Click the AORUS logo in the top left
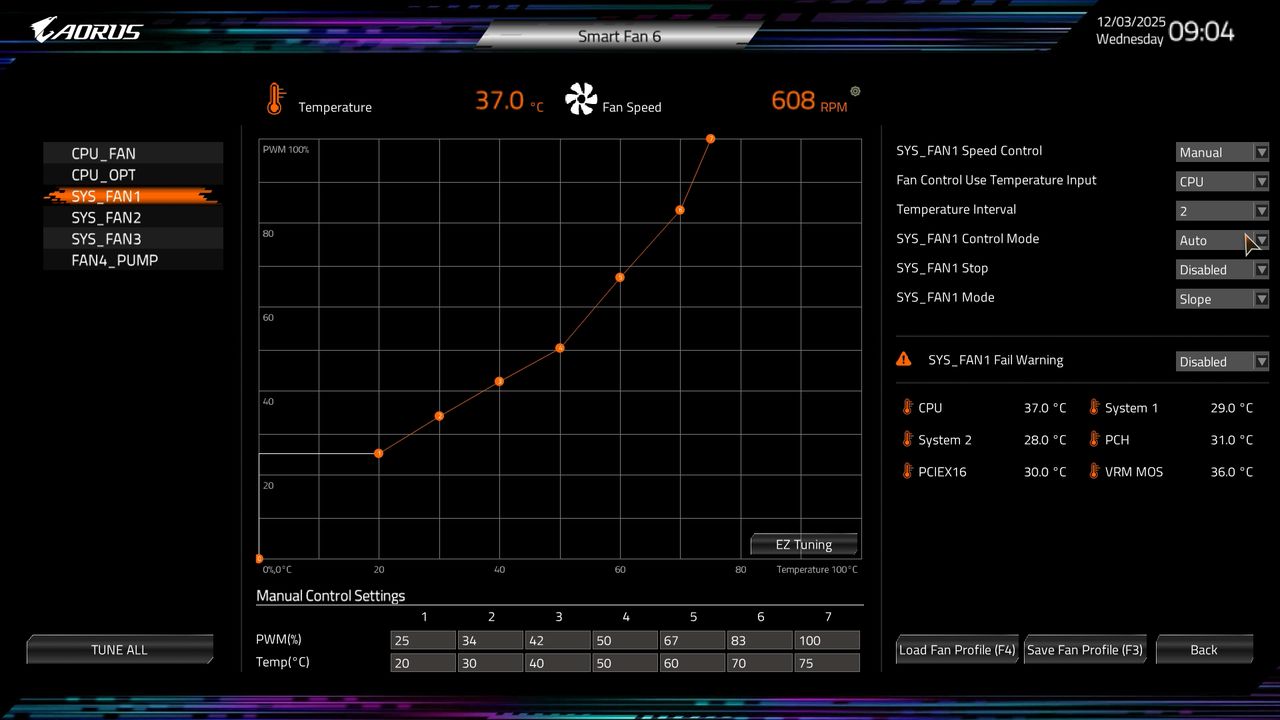The height and width of the screenshot is (720, 1280). (x=82, y=30)
